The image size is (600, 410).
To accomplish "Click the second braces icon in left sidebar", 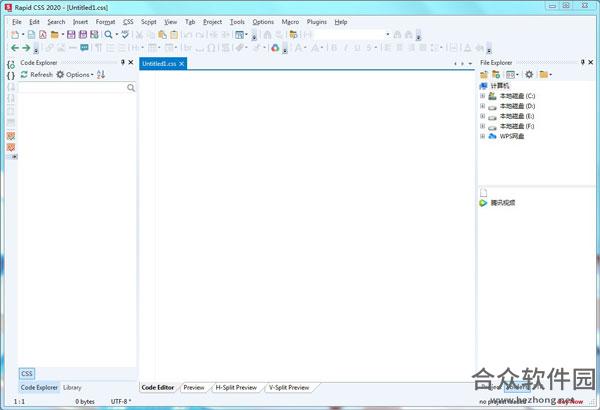I will [x=11, y=76].
